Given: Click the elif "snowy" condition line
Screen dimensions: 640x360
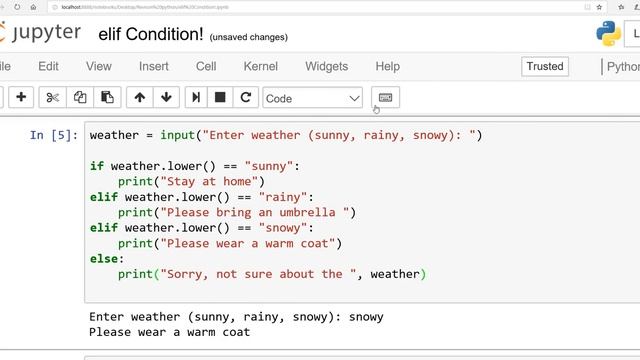Looking at the screenshot, I should tap(202, 228).
